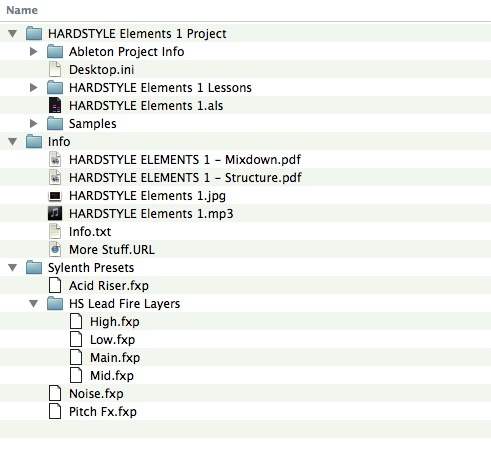This screenshot has height=456, width=491.
Task: Click the HARDSTYLE Elements 1 Lessons folder icon
Action: pos(55,87)
